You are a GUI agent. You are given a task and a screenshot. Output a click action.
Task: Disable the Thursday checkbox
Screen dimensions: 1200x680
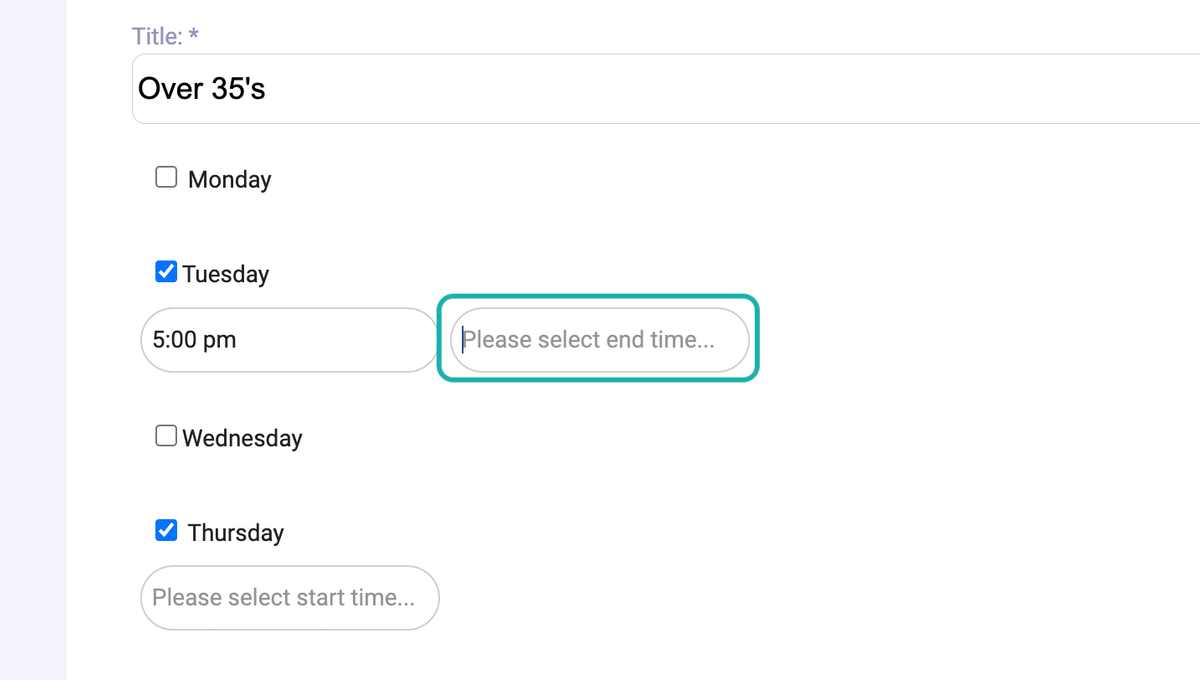[166, 530]
